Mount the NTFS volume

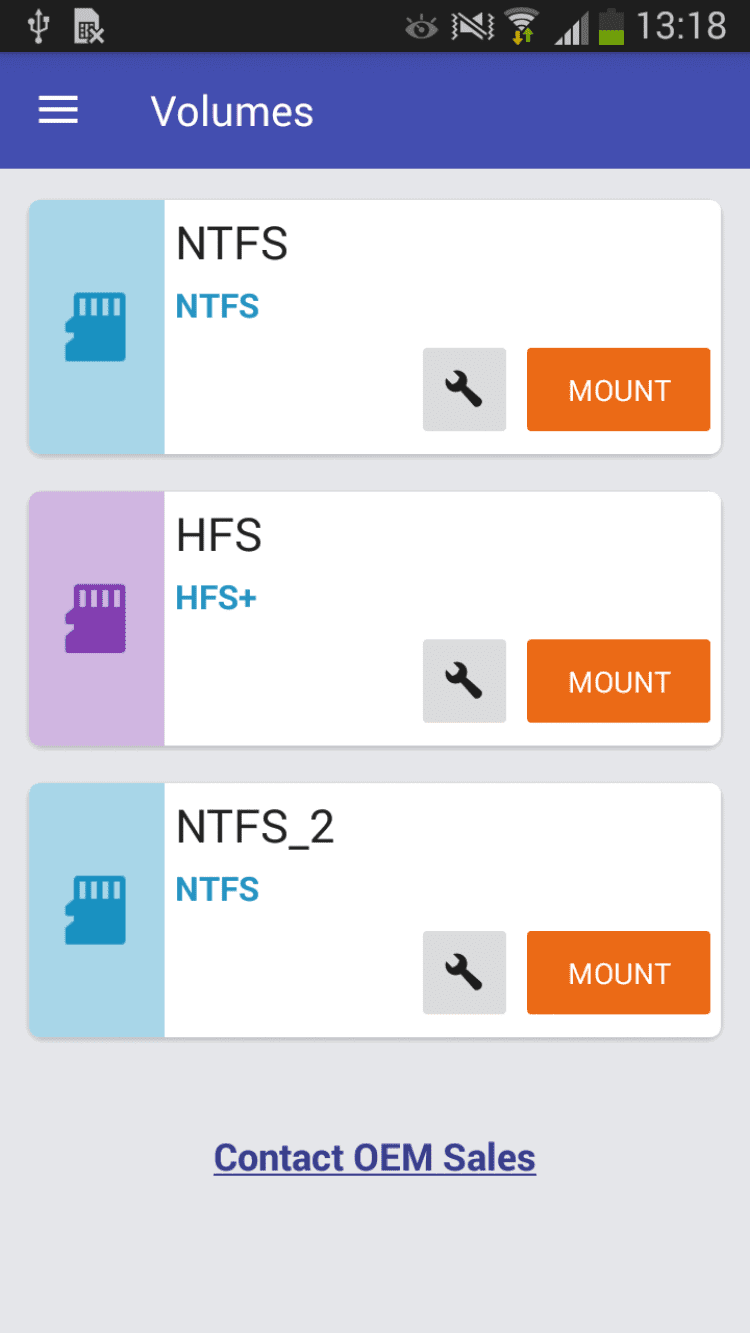[x=618, y=390]
